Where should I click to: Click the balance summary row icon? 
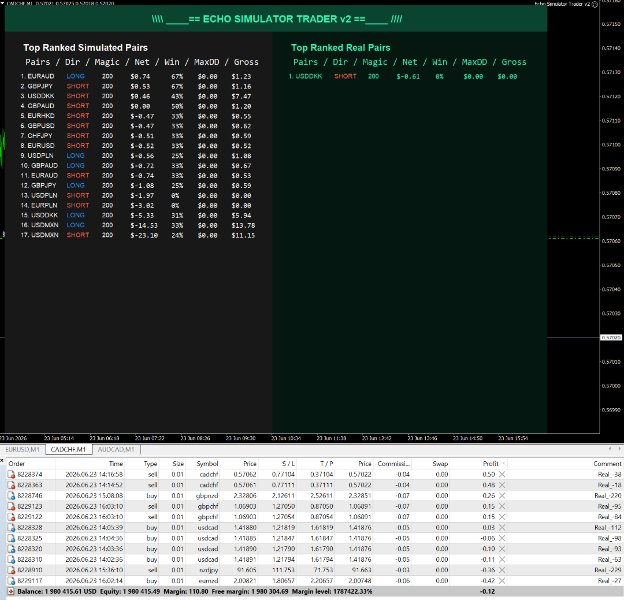click(x=11, y=592)
